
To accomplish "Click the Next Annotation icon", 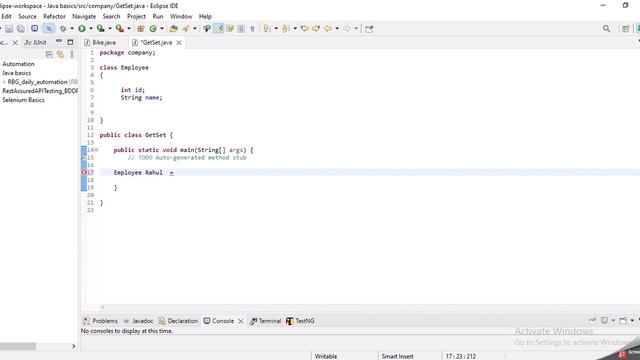I will point(267,29).
